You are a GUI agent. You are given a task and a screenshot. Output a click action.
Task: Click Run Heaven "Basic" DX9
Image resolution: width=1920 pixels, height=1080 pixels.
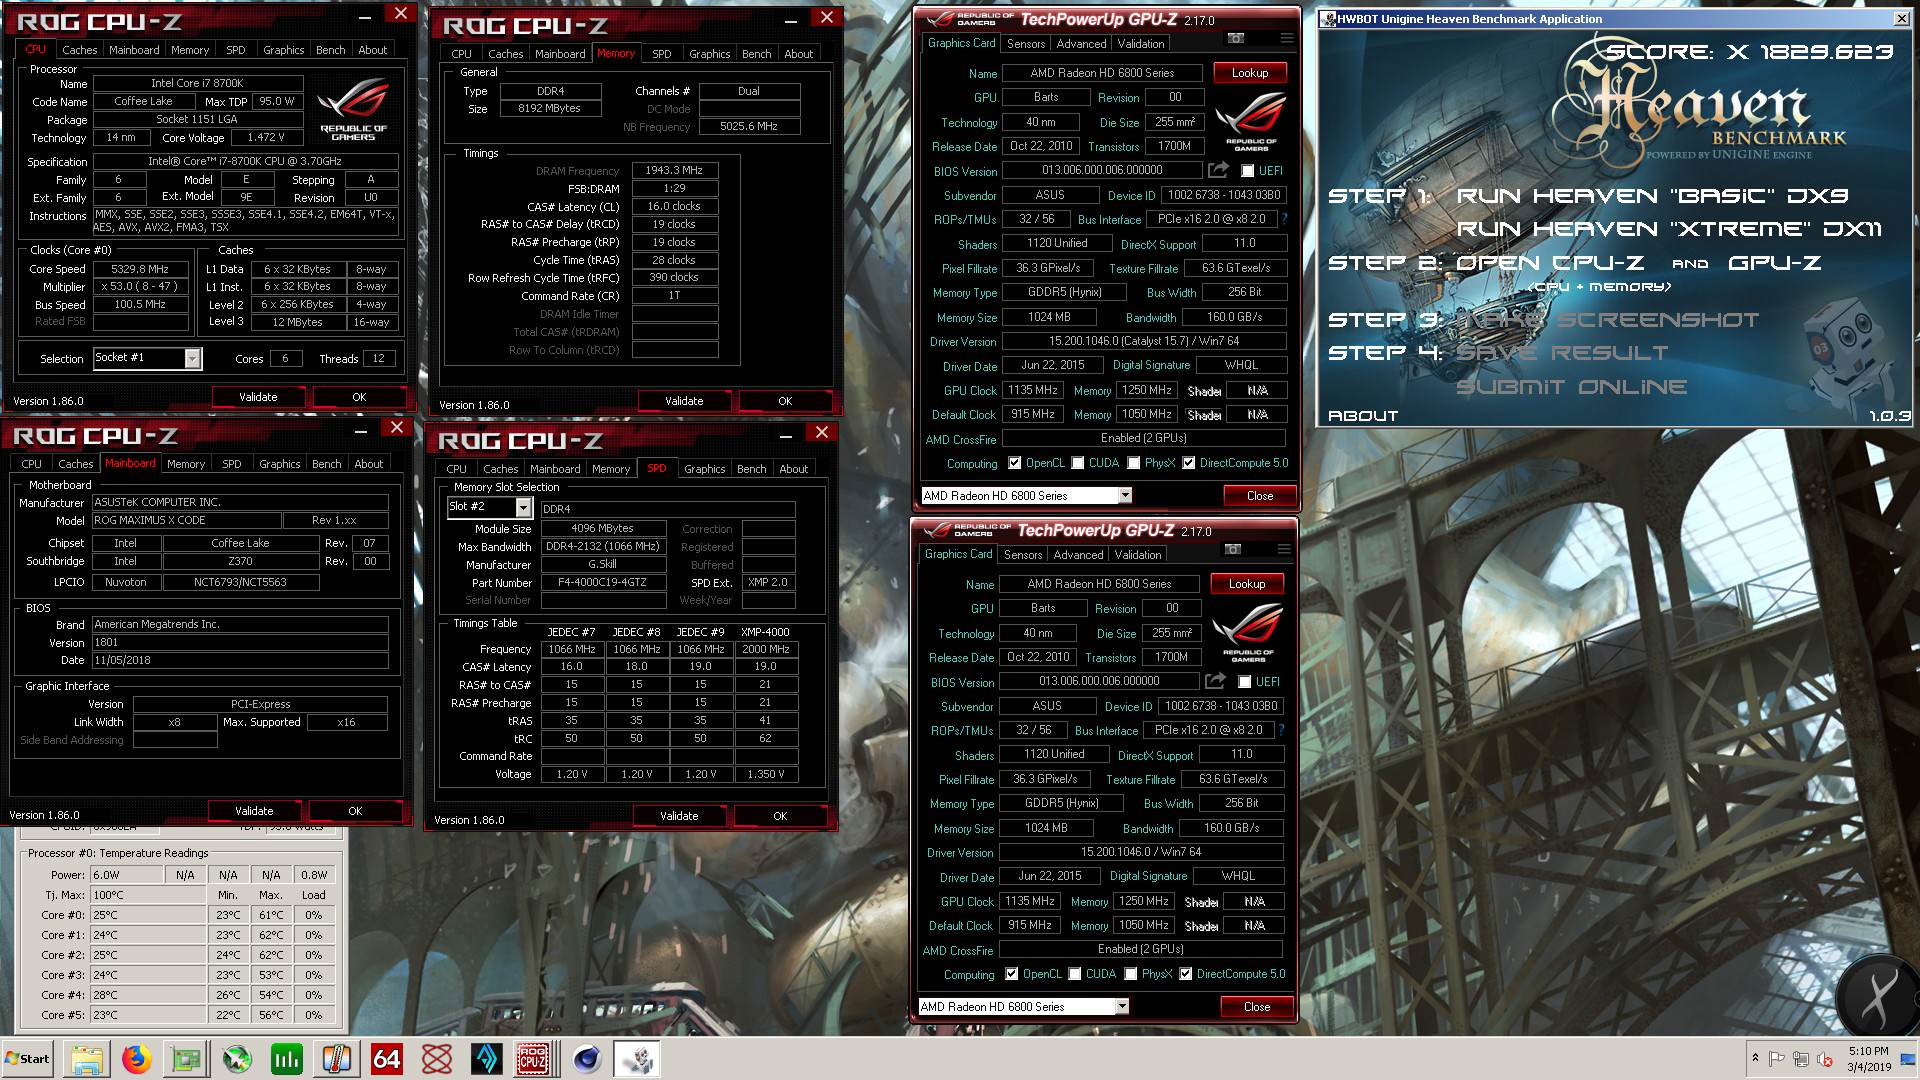pos(1652,196)
